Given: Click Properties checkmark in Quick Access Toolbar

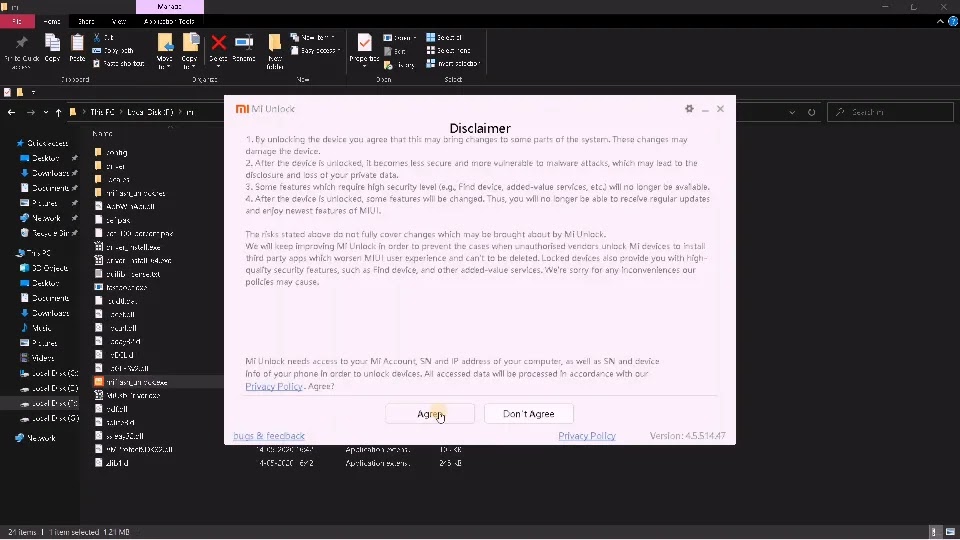Looking at the screenshot, I should [x=7, y=92].
